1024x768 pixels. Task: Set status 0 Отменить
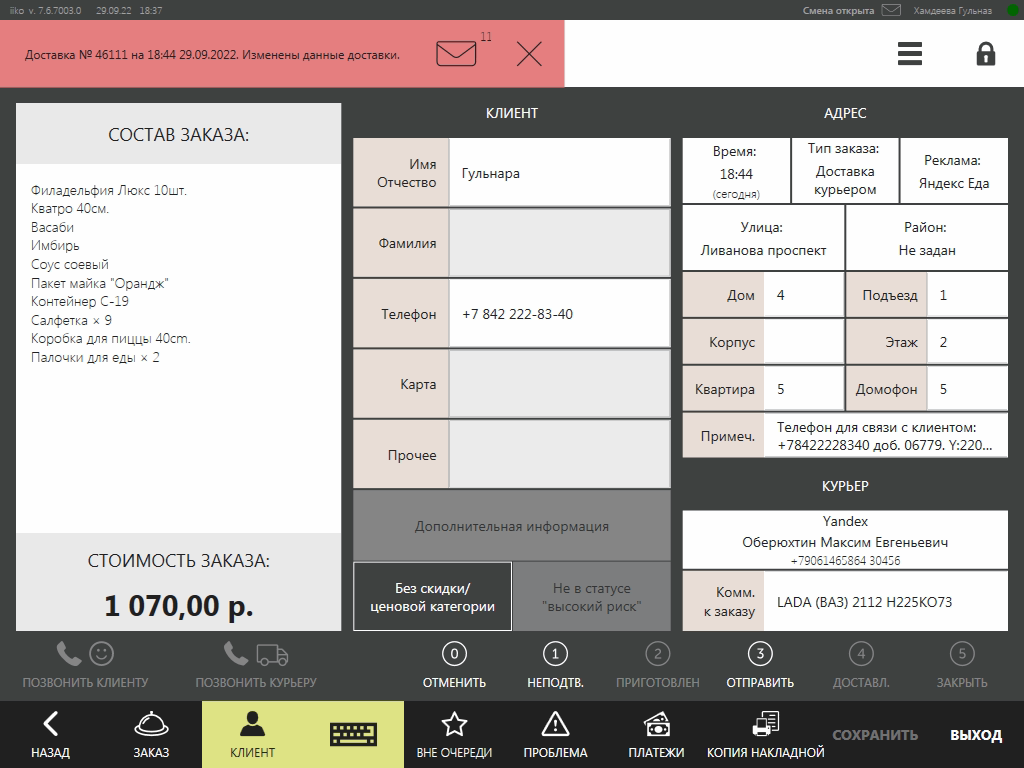click(x=454, y=666)
